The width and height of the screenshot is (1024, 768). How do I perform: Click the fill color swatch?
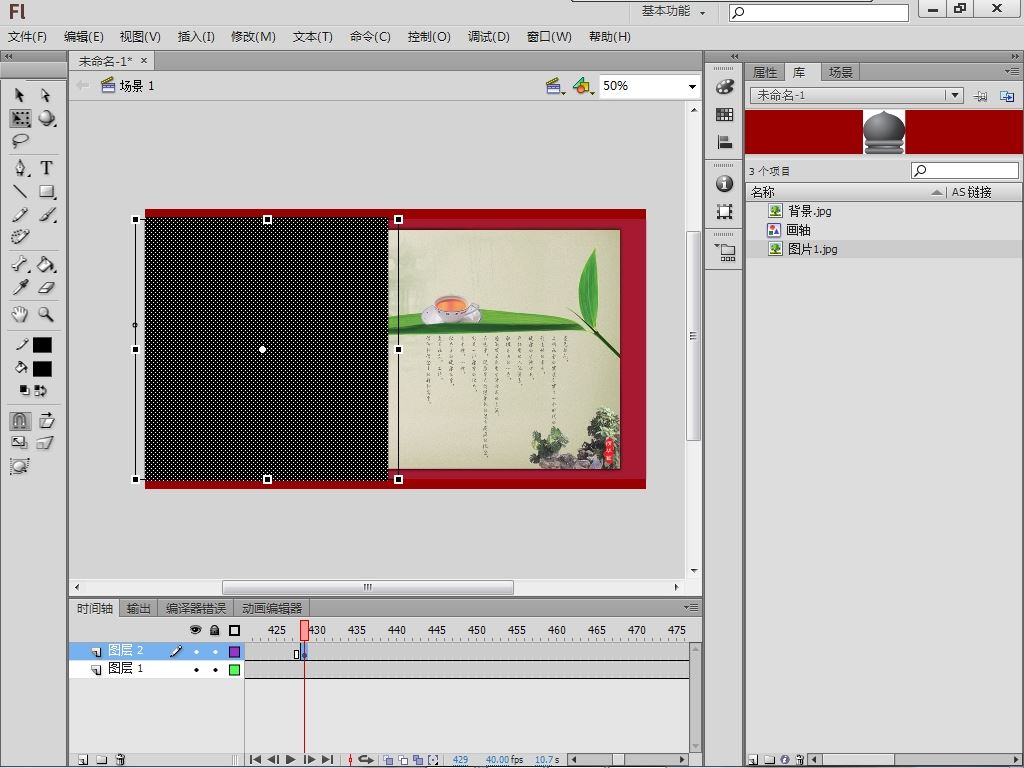42,369
